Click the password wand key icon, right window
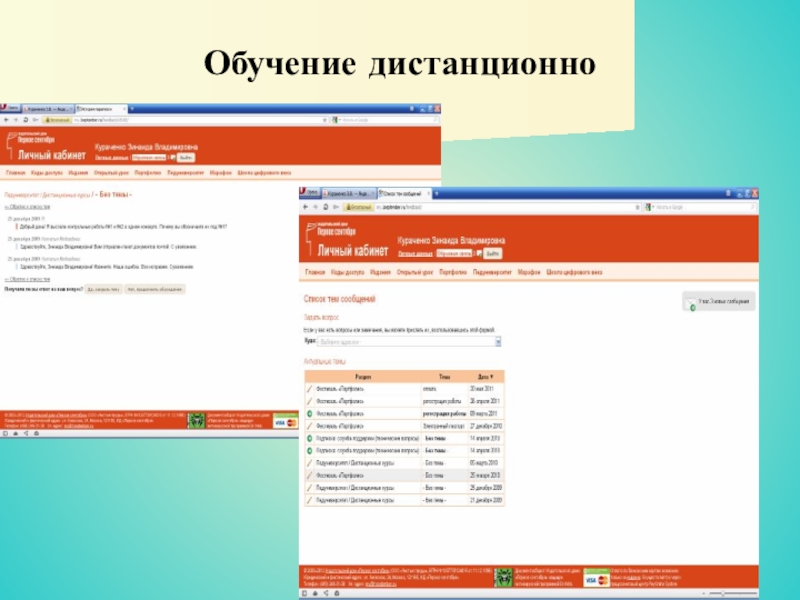The height and width of the screenshot is (600, 800). (336, 207)
